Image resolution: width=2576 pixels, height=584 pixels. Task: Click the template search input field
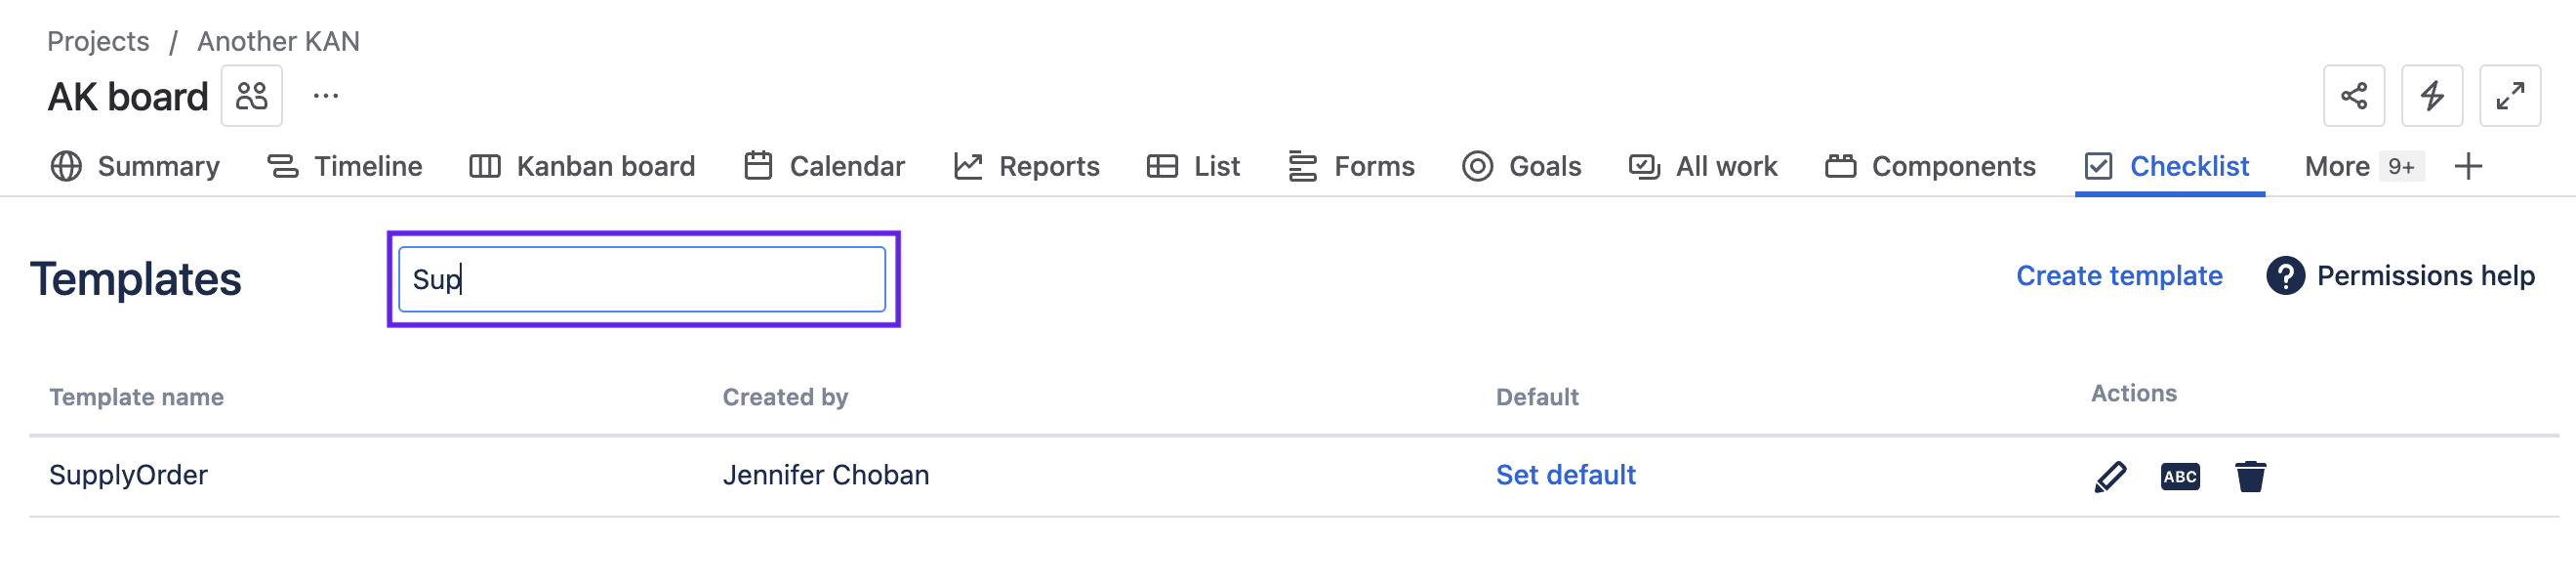[x=641, y=278]
